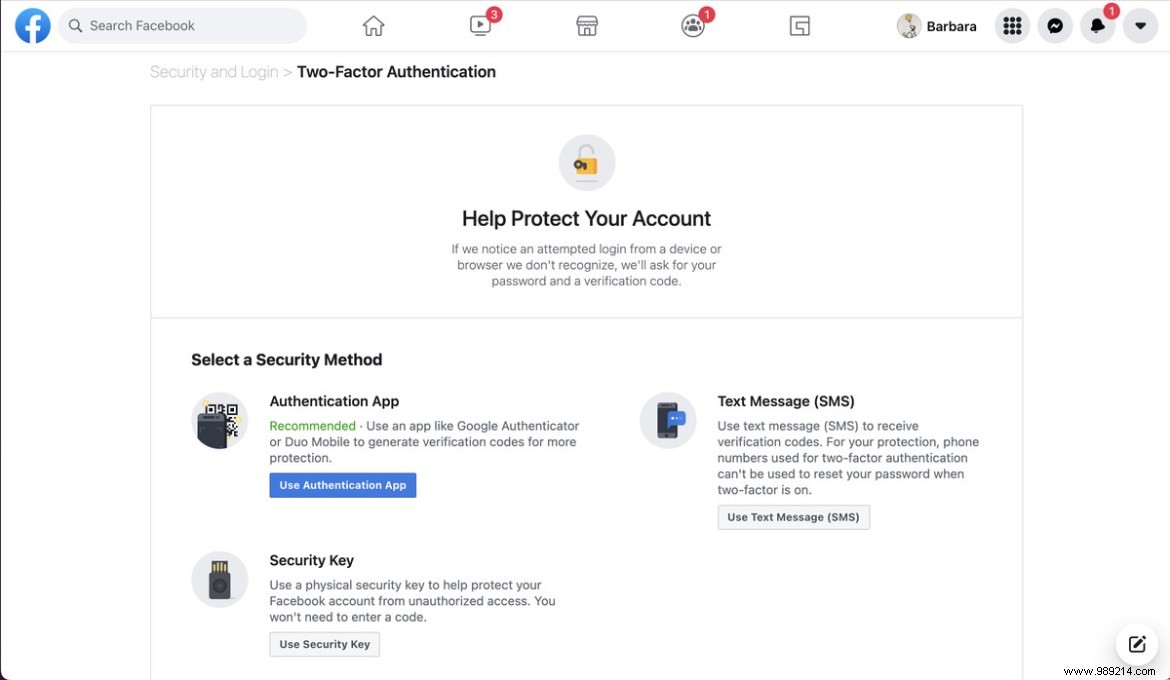Screen dimensions: 1170x680
Task: Click the Facebook logo
Action: click(32, 25)
